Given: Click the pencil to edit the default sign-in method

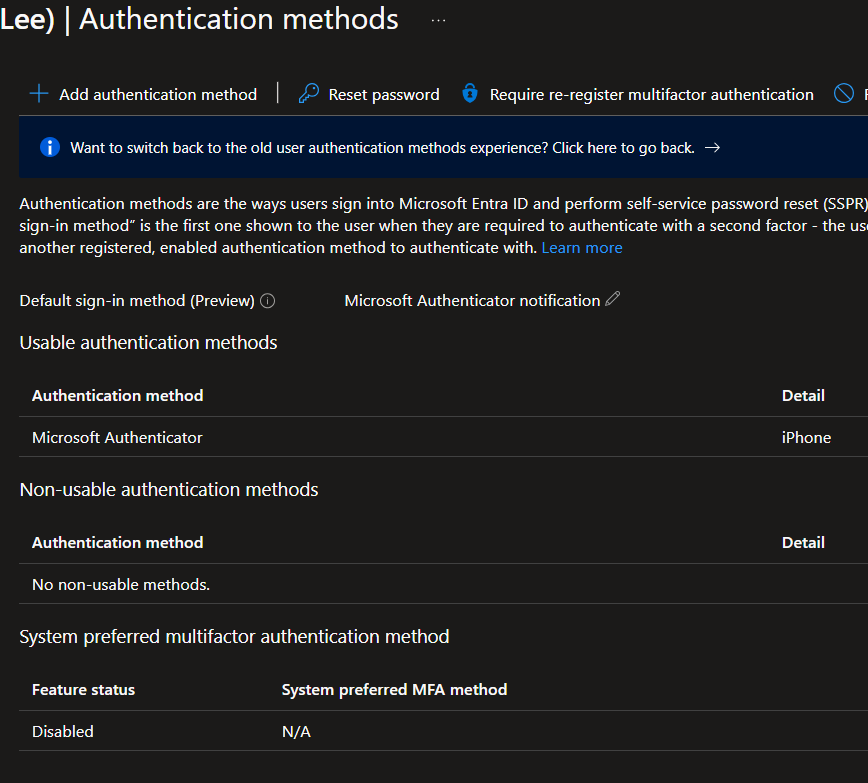Looking at the screenshot, I should 613,298.
